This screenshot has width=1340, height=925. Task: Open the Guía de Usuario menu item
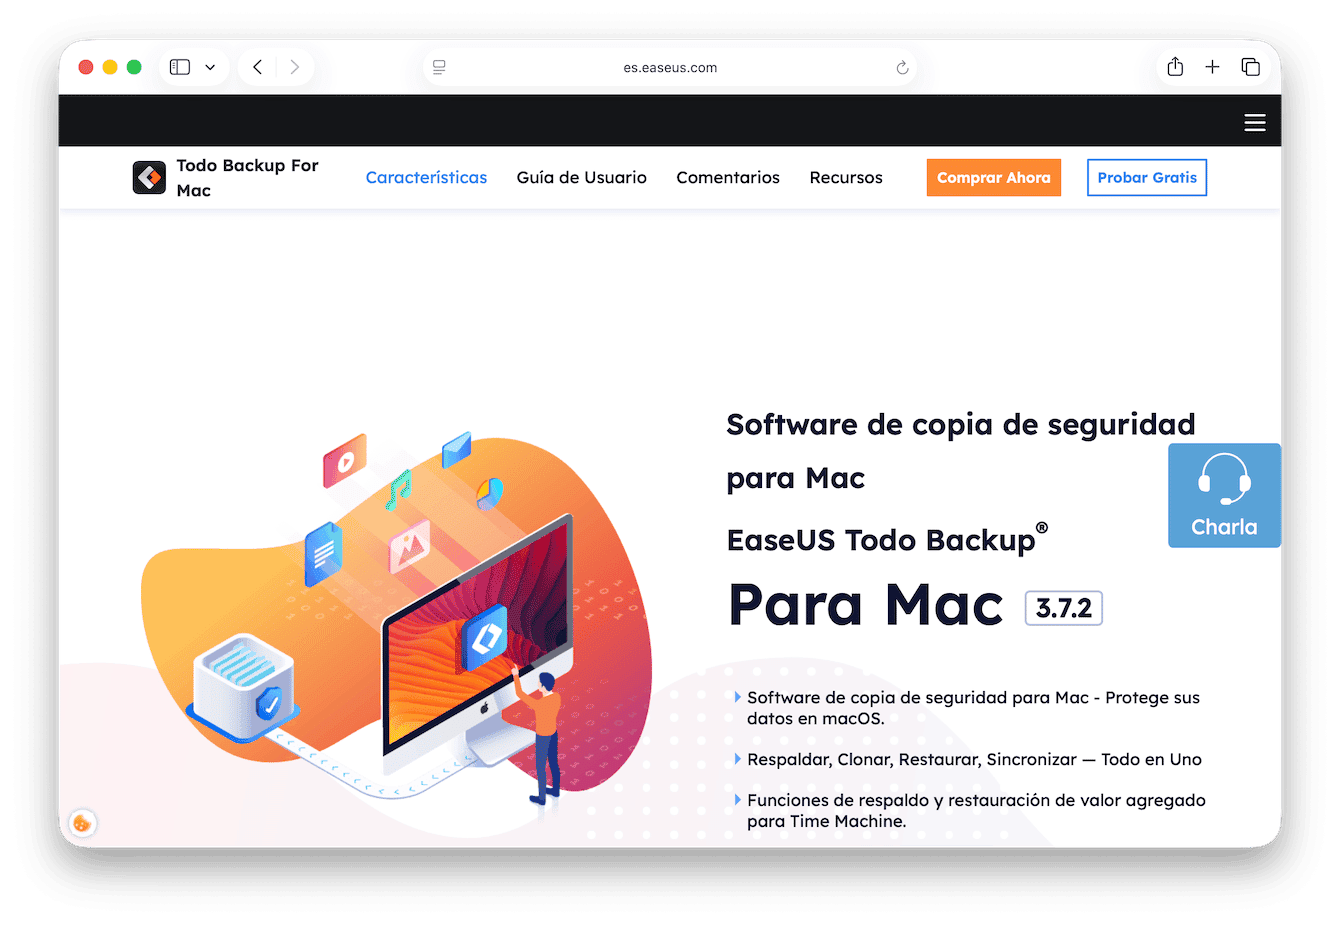tap(581, 177)
